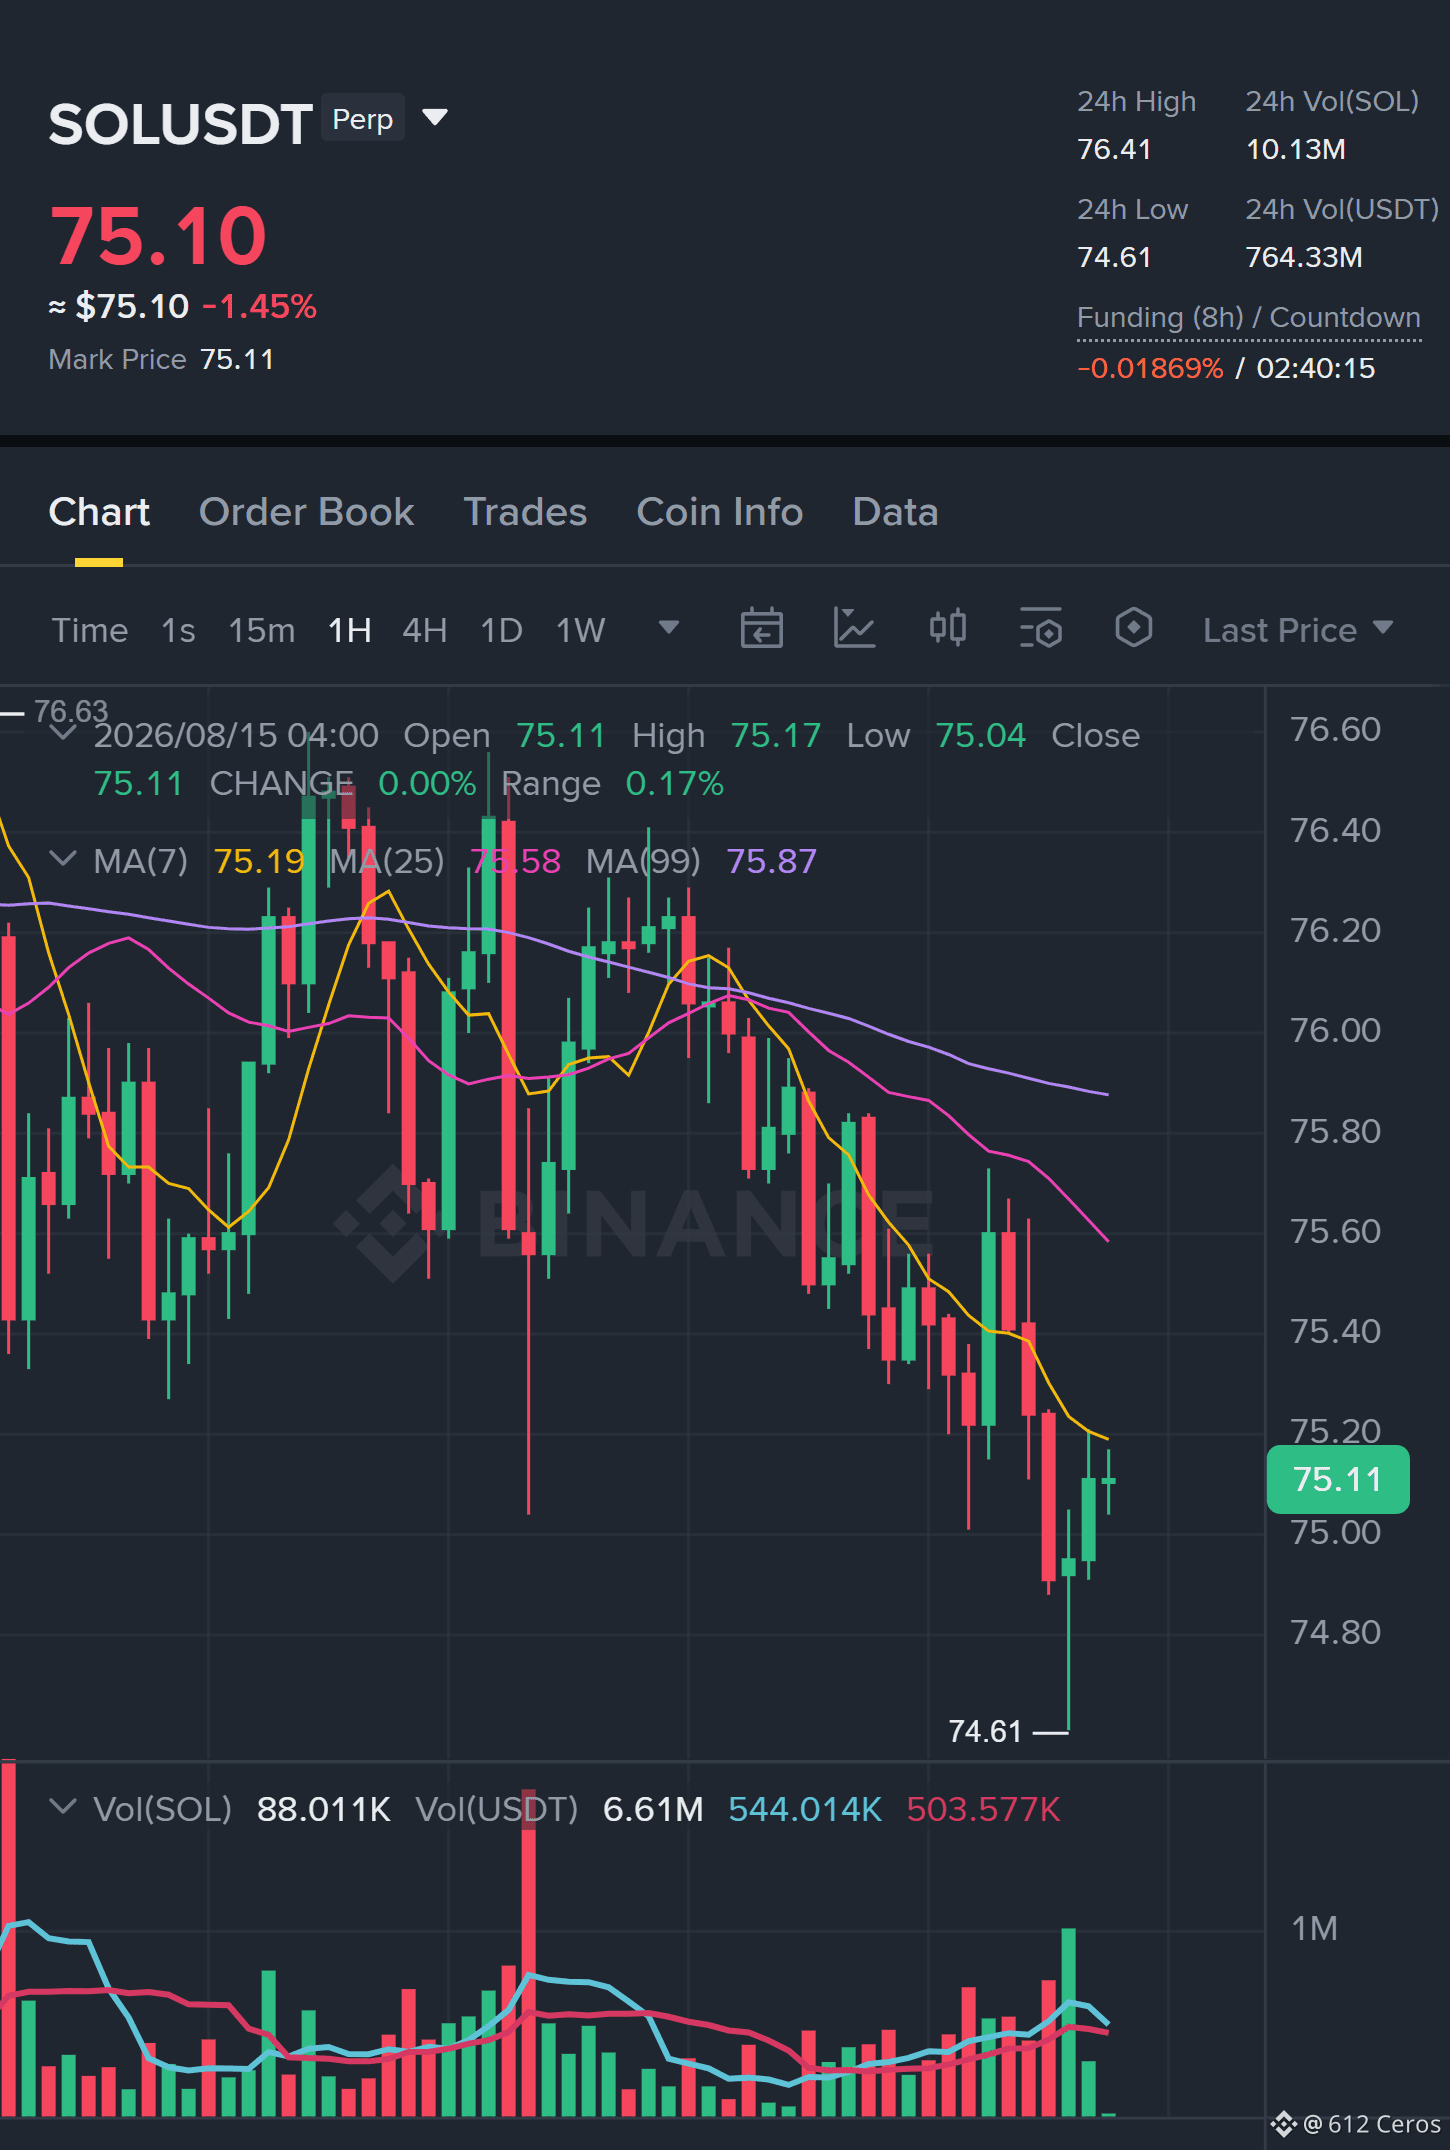Click the 76.60 price axis label
This screenshot has width=1450, height=2150.
pyautogui.click(x=1335, y=729)
